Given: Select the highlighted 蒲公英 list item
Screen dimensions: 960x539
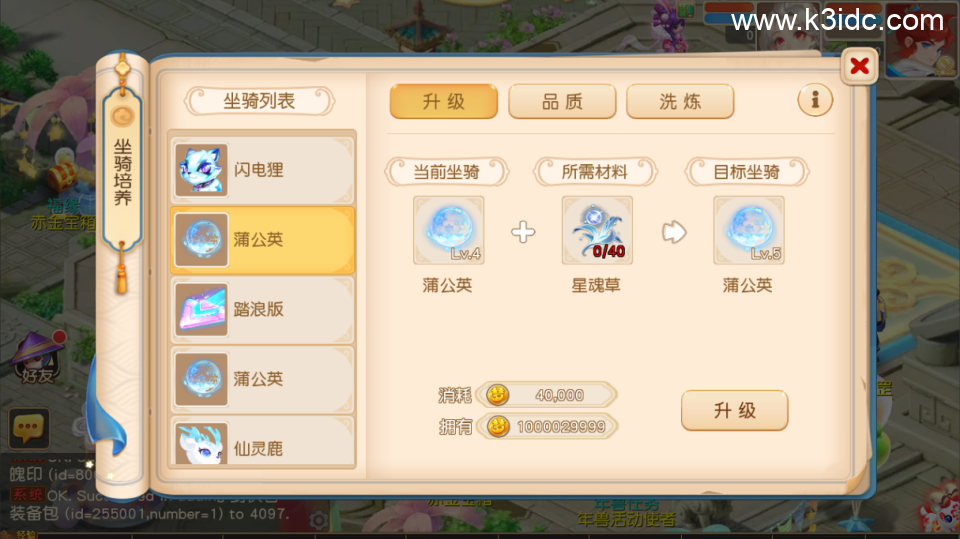Looking at the screenshot, I should click(263, 239).
